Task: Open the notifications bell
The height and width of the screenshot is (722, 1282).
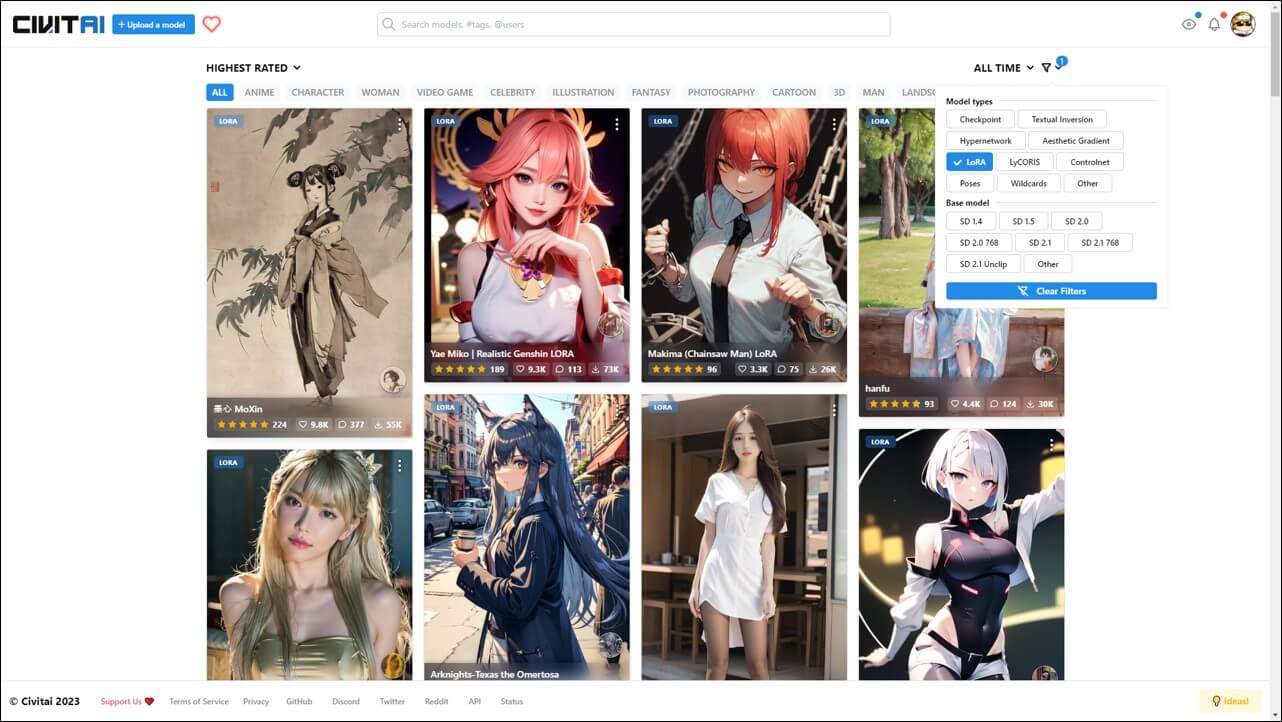Action: (1214, 25)
